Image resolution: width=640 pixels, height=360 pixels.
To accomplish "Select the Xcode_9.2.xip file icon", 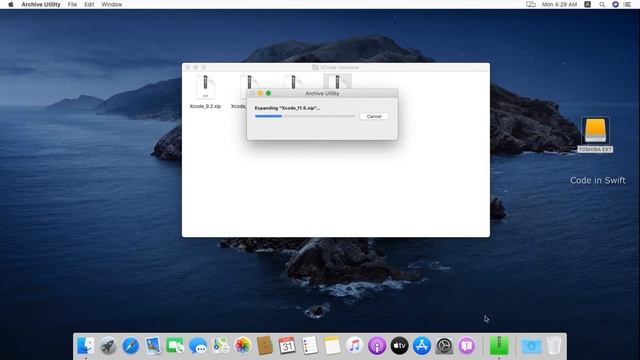I will click(205, 87).
